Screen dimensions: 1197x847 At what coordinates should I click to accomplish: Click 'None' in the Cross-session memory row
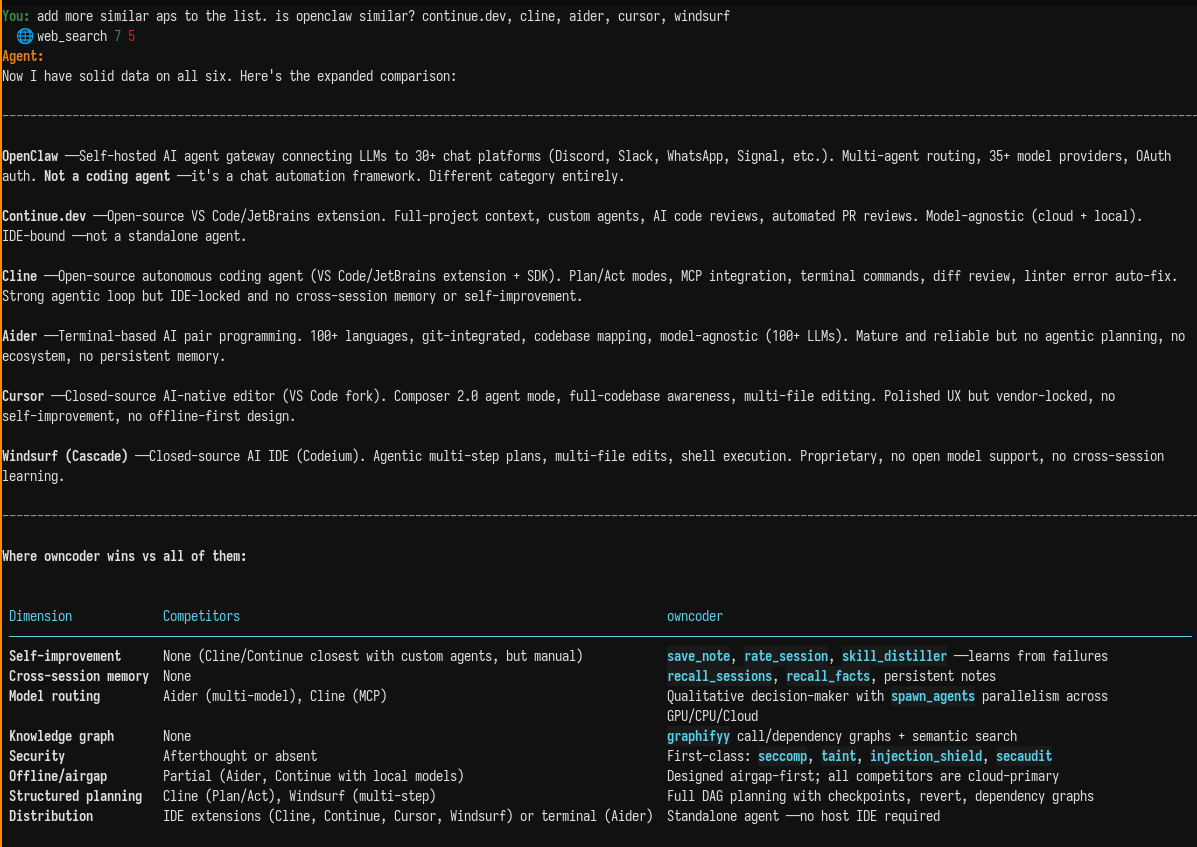point(177,676)
